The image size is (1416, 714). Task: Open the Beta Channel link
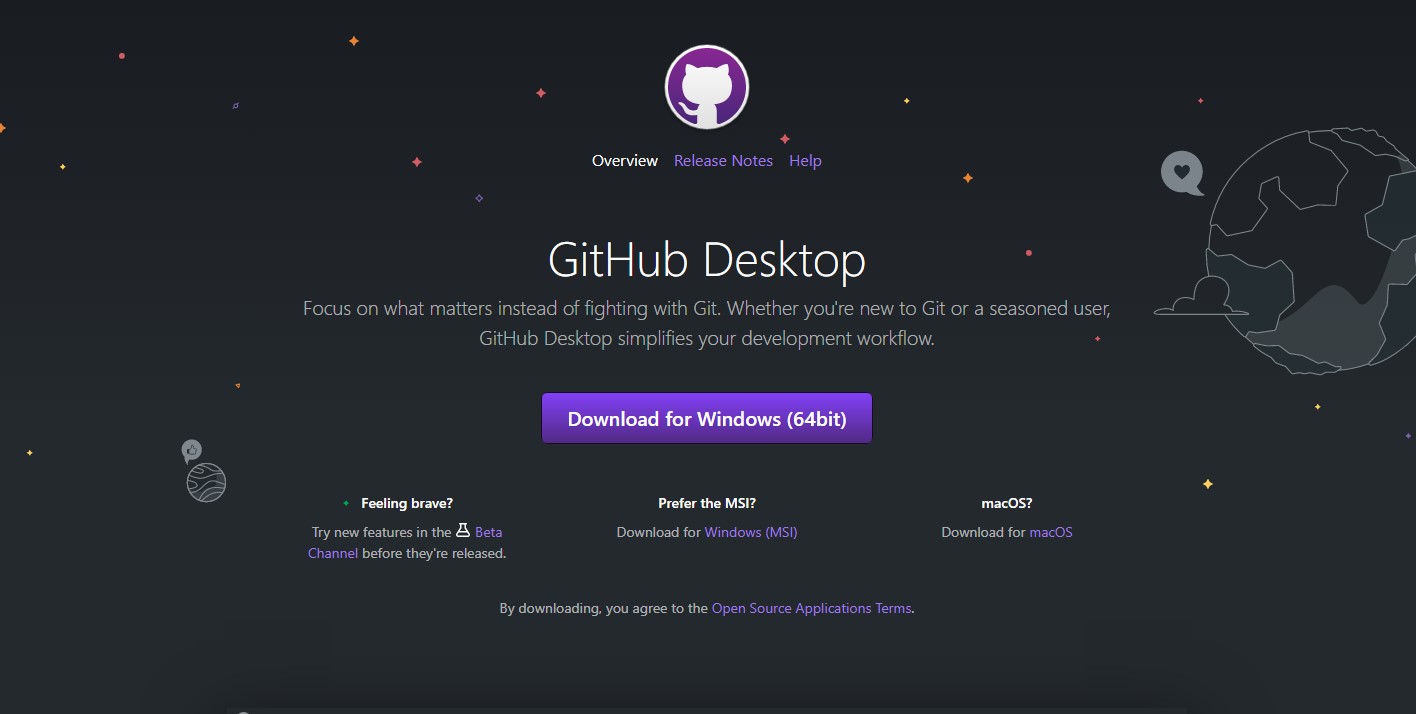[489, 532]
